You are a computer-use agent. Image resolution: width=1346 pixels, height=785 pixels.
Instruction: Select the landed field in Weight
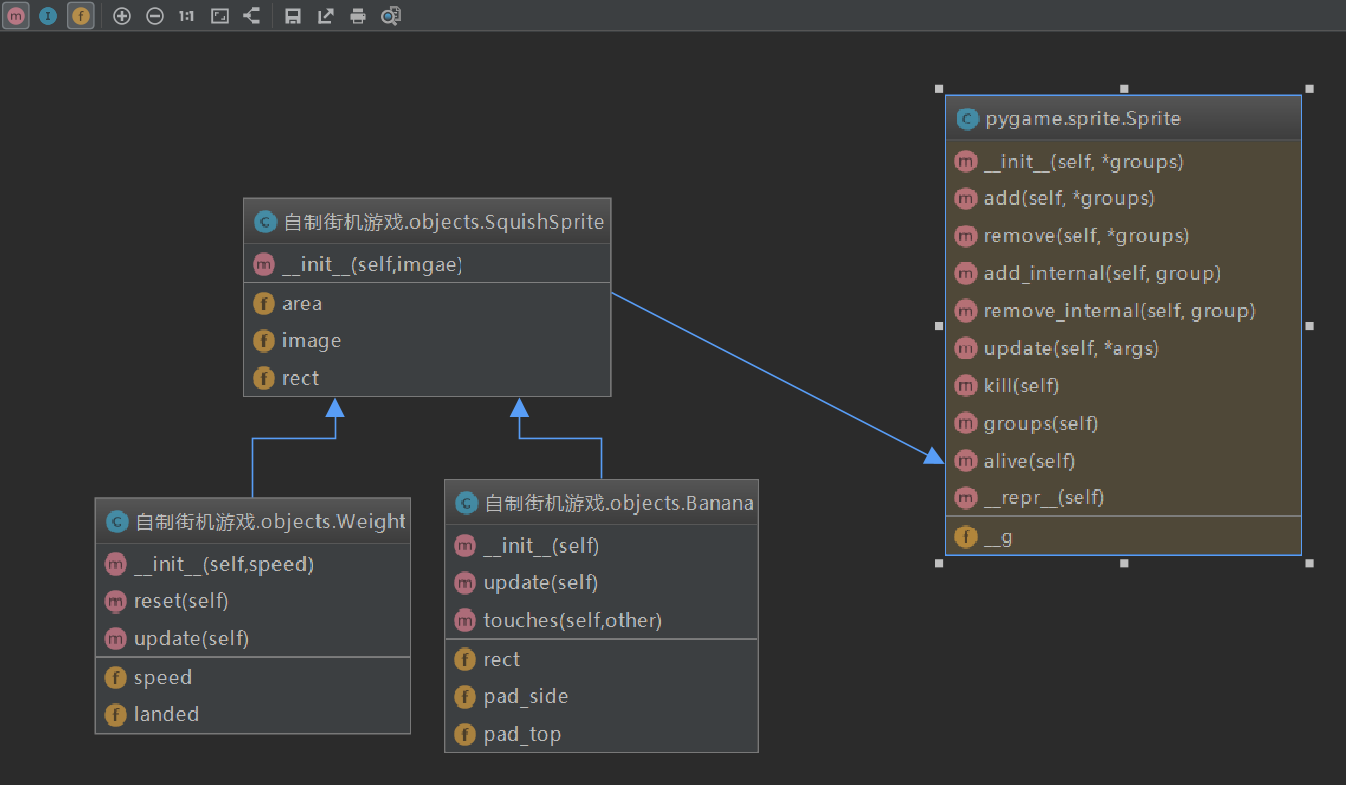coord(166,714)
